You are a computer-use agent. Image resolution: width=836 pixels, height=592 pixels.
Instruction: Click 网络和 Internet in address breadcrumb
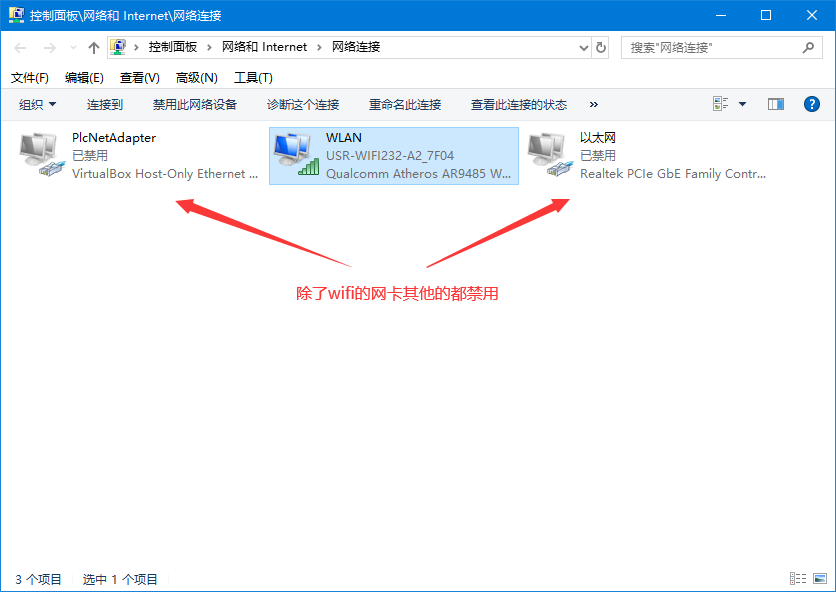(262, 47)
